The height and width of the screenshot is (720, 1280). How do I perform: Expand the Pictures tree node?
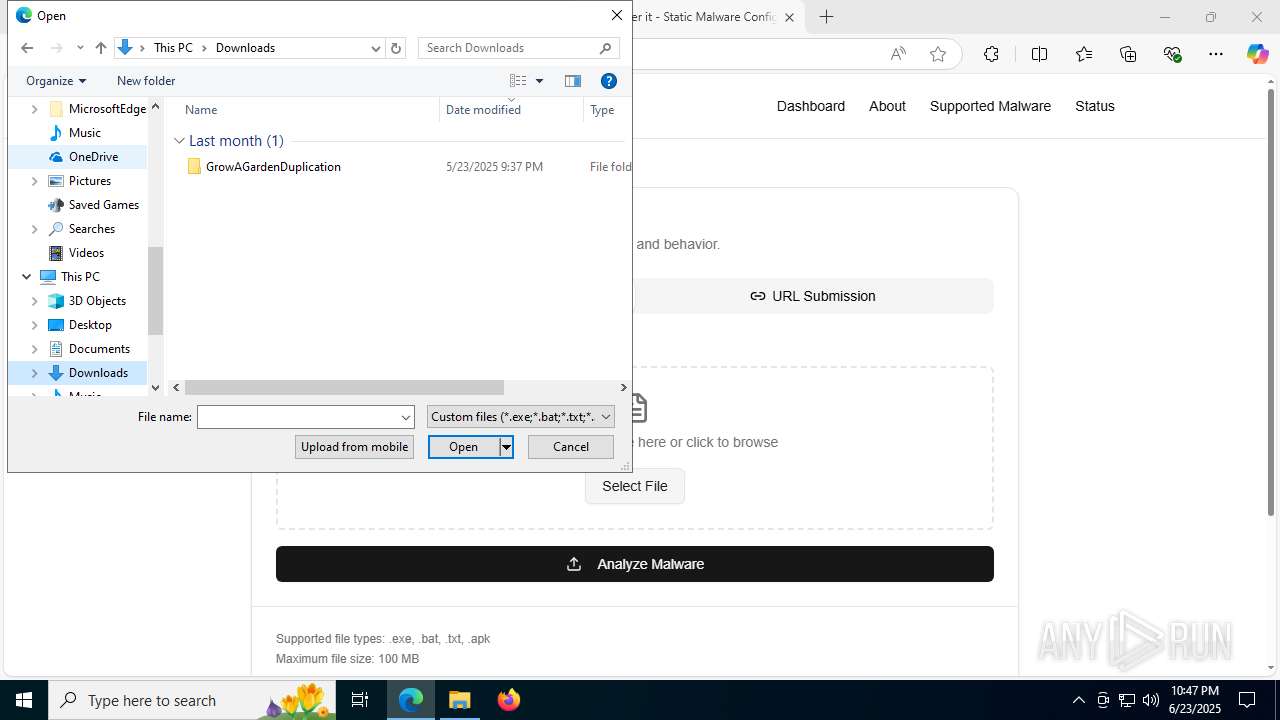(x=34, y=181)
